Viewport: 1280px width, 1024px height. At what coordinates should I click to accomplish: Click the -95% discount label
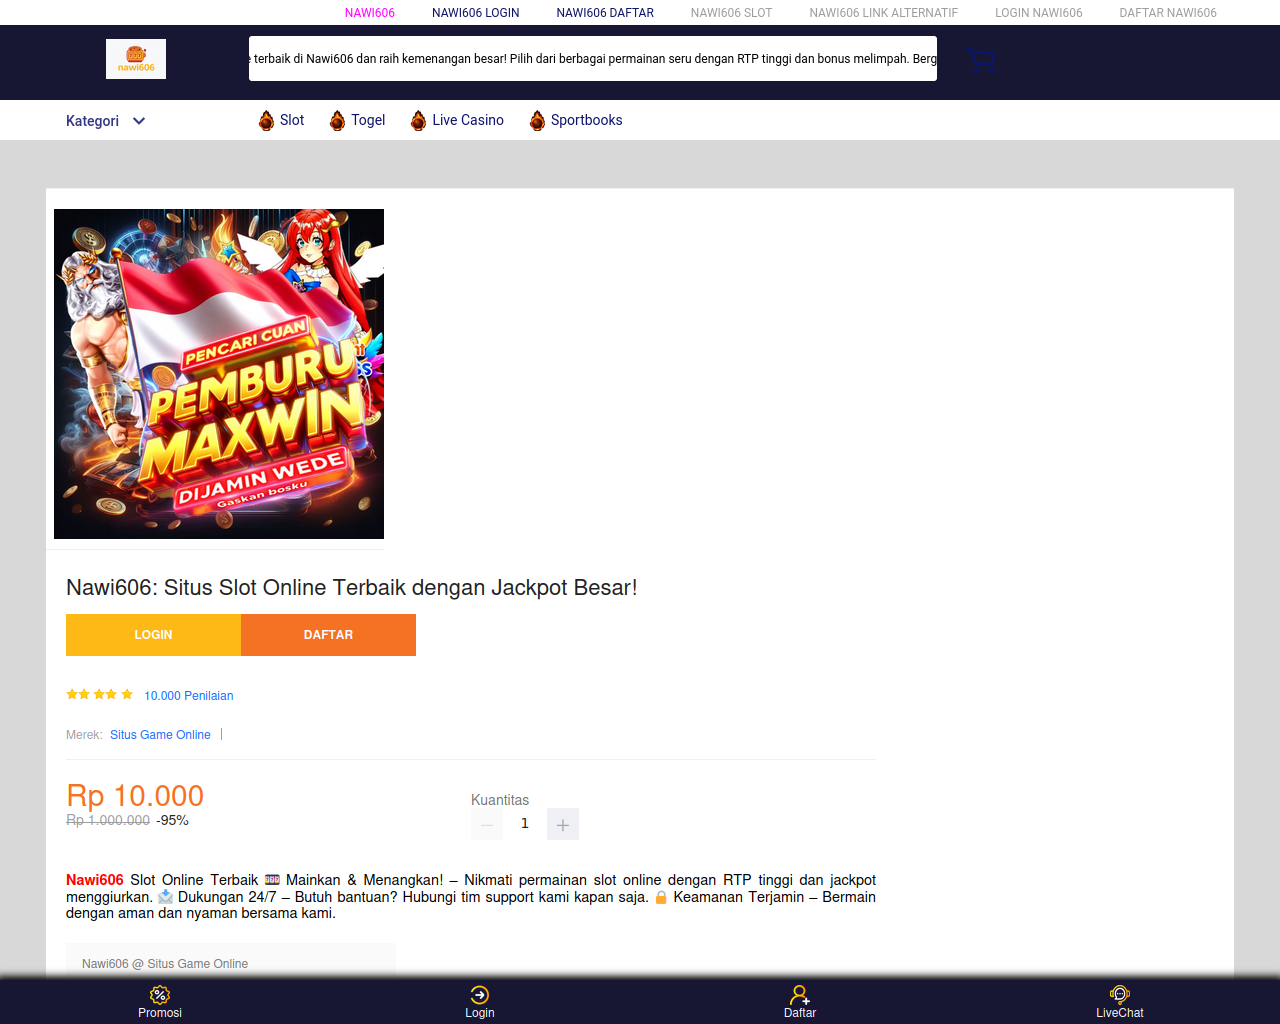pos(172,820)
